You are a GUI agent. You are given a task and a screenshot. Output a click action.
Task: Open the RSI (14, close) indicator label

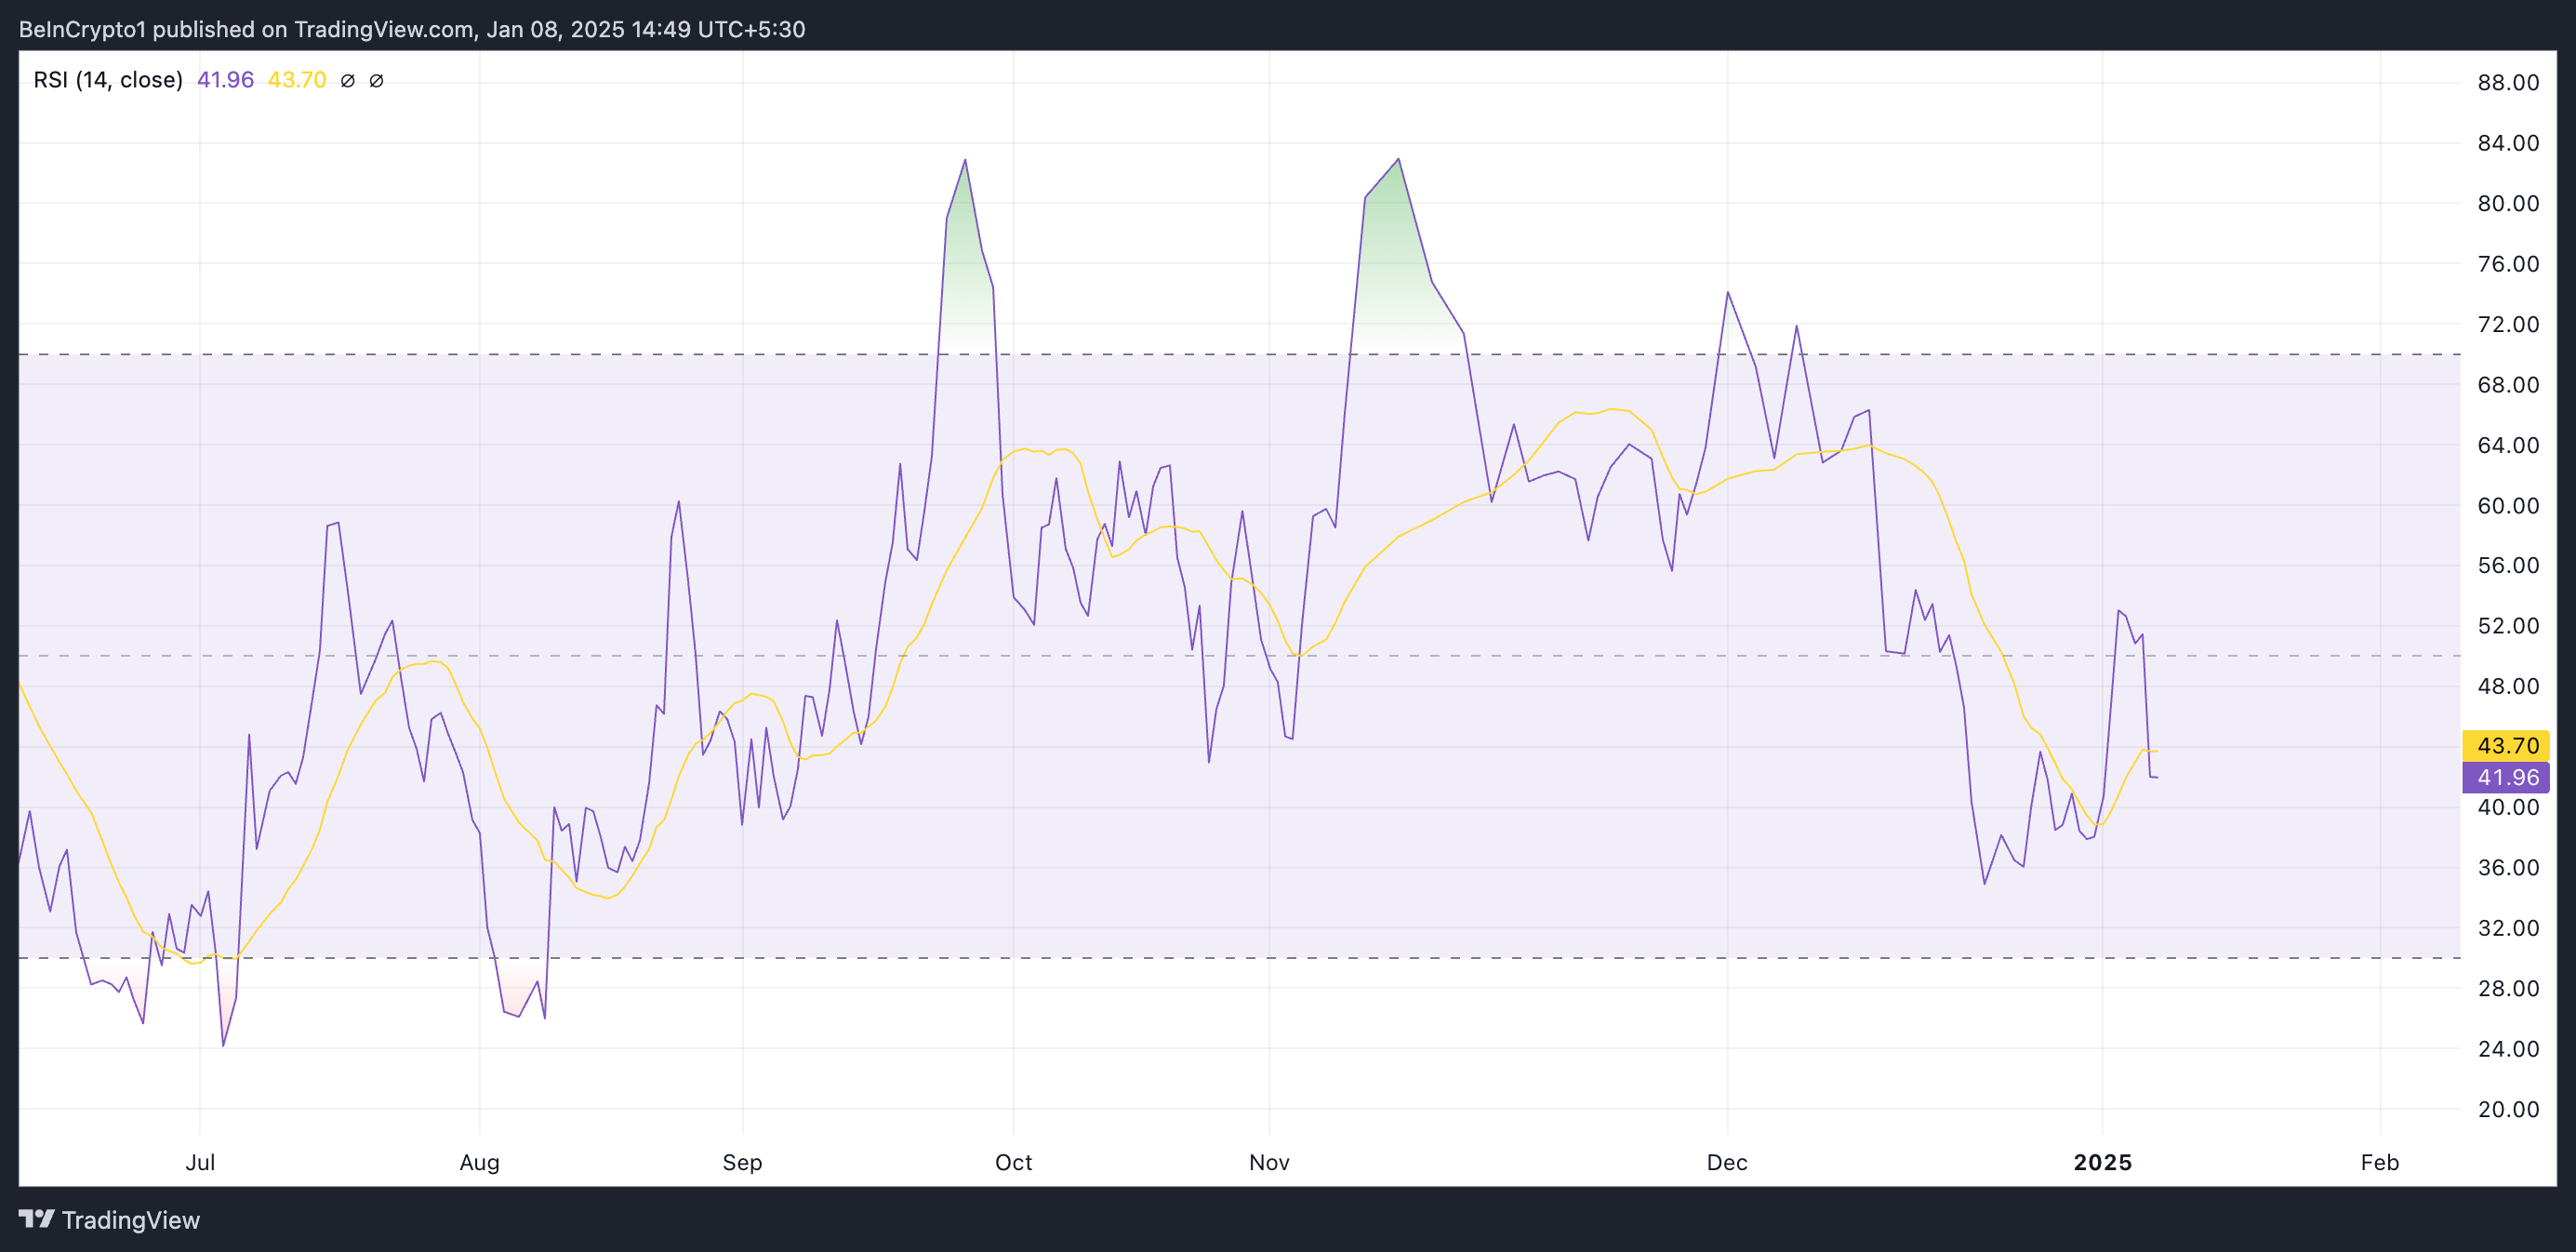pyautogui.click(x=108, y=80)
